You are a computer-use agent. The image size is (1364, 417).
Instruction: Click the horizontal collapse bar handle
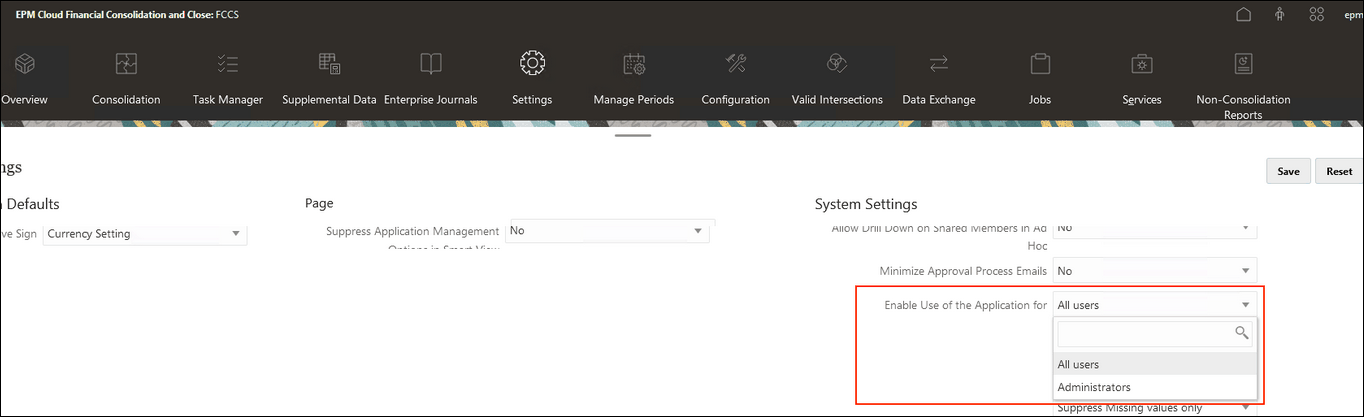[x=634, y=135]
